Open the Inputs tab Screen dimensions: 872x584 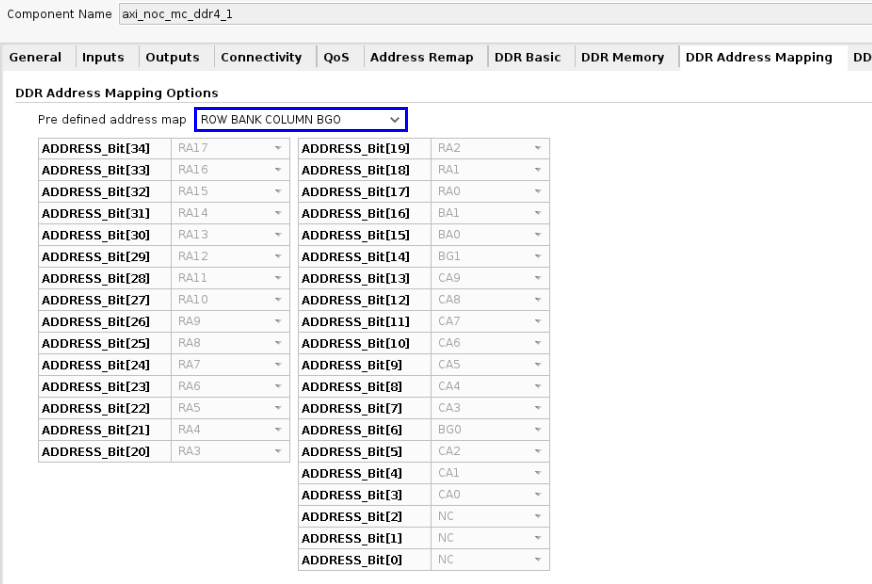(x=103, y=58)
